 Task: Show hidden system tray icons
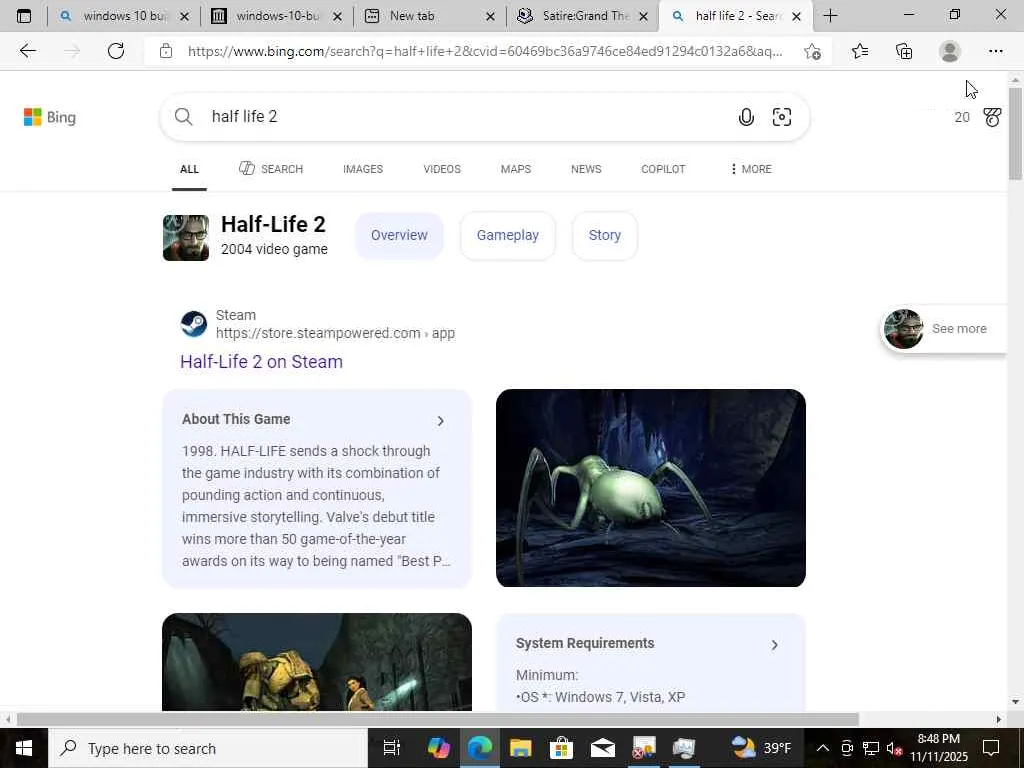pyautogui.click(x=823, y=748)
